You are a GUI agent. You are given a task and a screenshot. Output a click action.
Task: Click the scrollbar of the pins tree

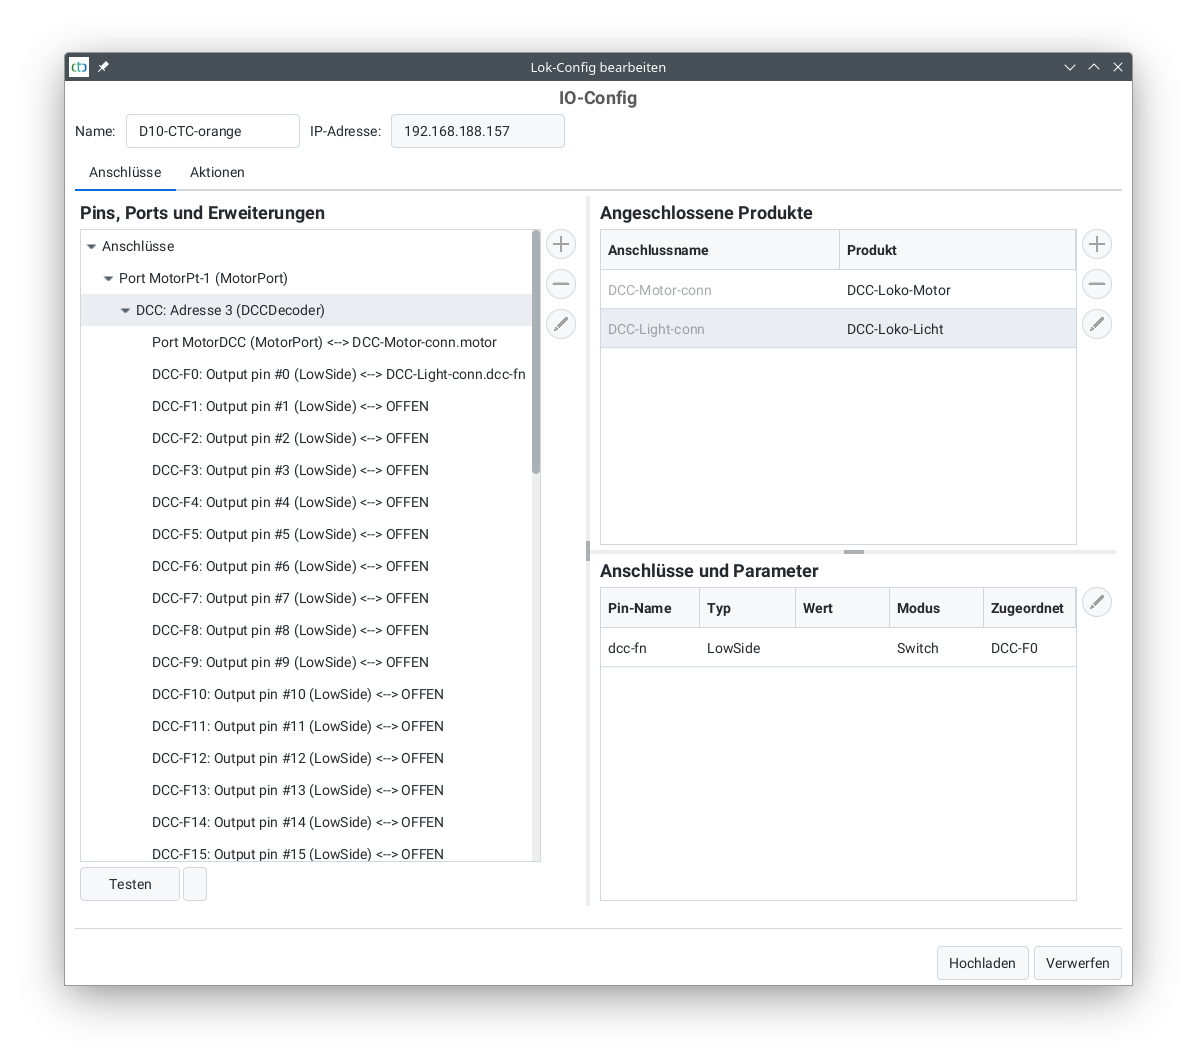pos(535,350)
